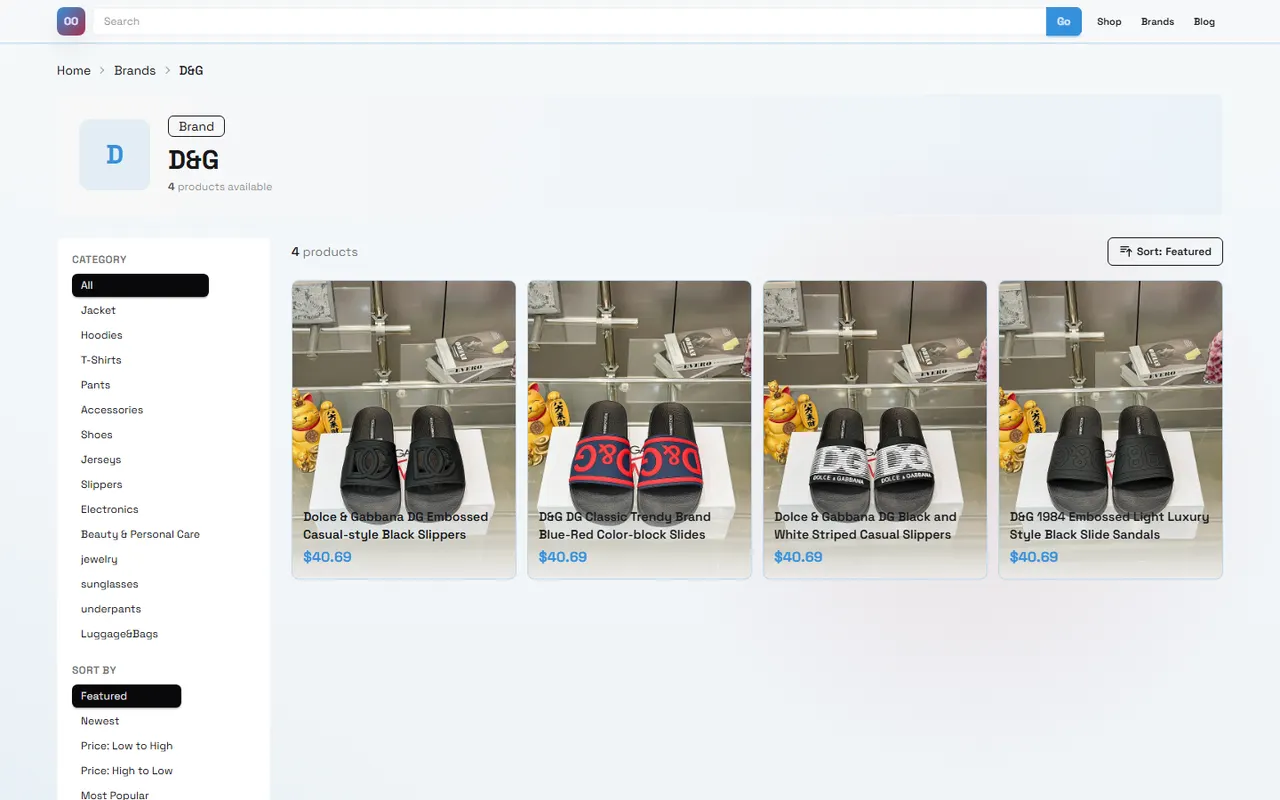
Task: Go to Brands breadcrumb link
Action: click(135, 70)
